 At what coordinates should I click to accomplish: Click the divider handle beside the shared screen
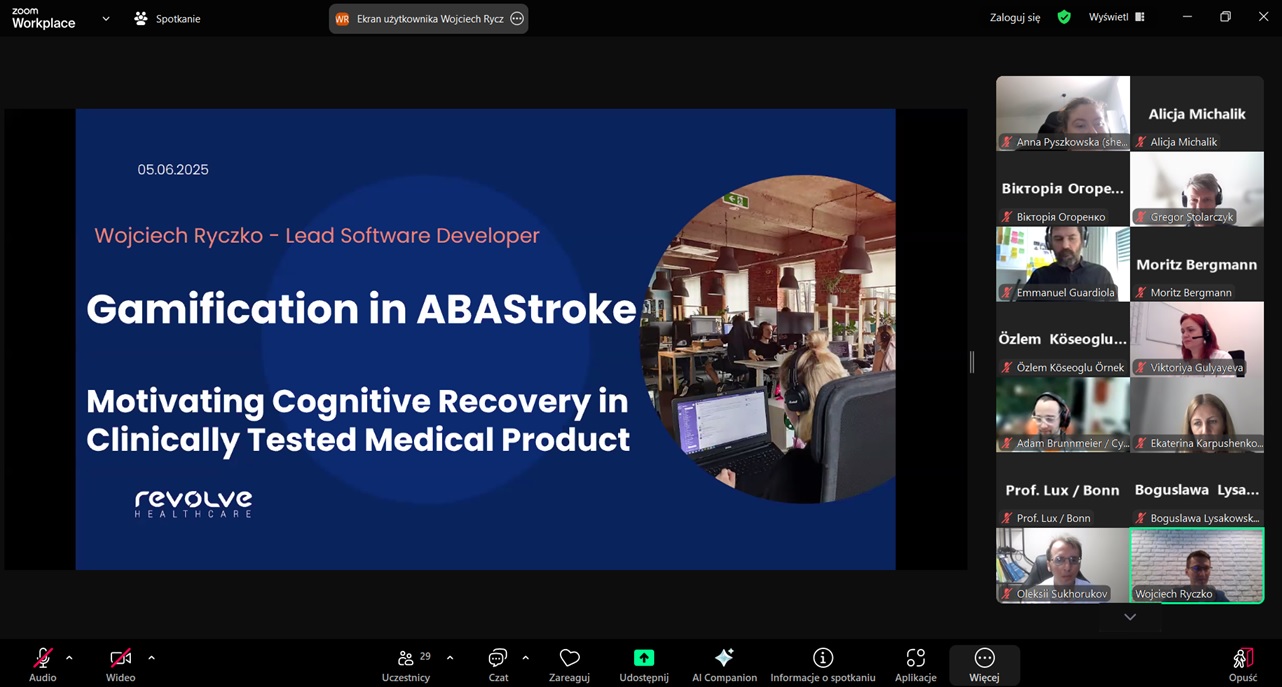pyautogui.click(x=972, y=362)
